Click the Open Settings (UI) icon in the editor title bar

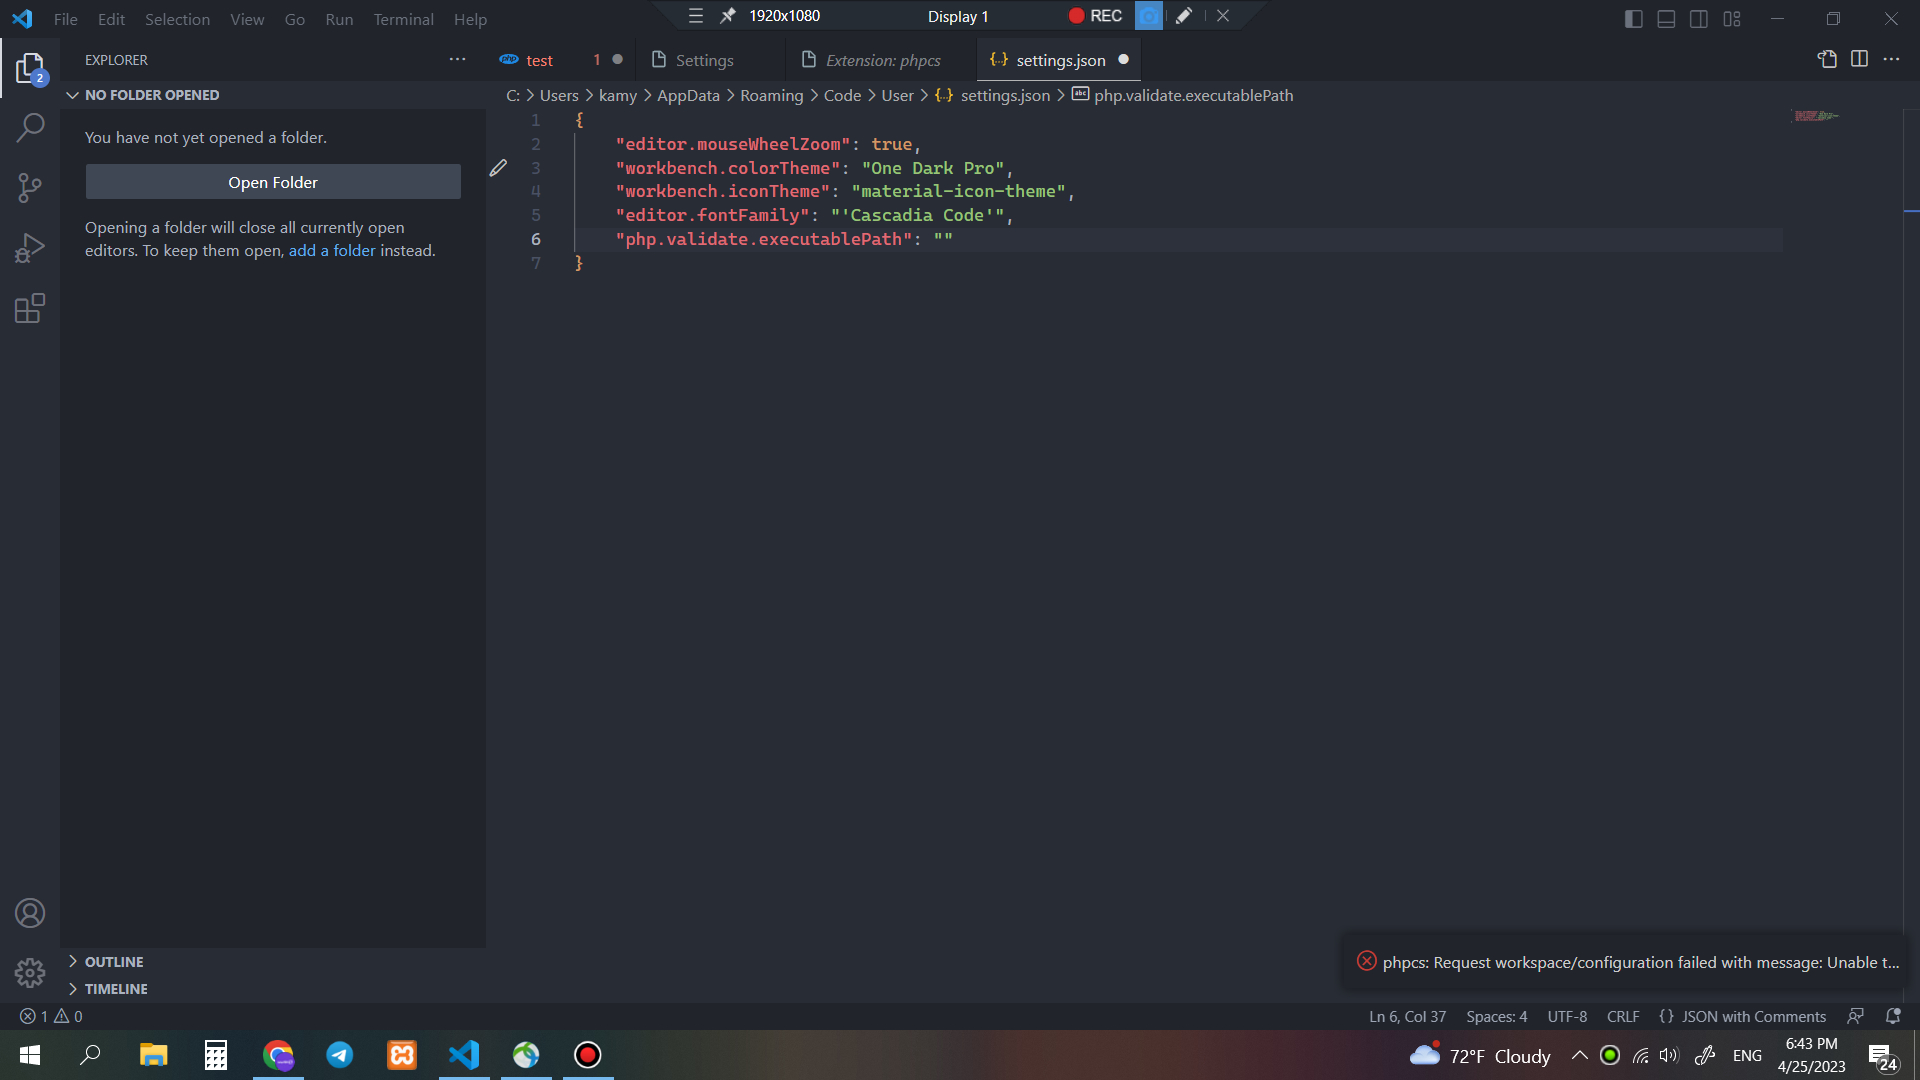1827,60
